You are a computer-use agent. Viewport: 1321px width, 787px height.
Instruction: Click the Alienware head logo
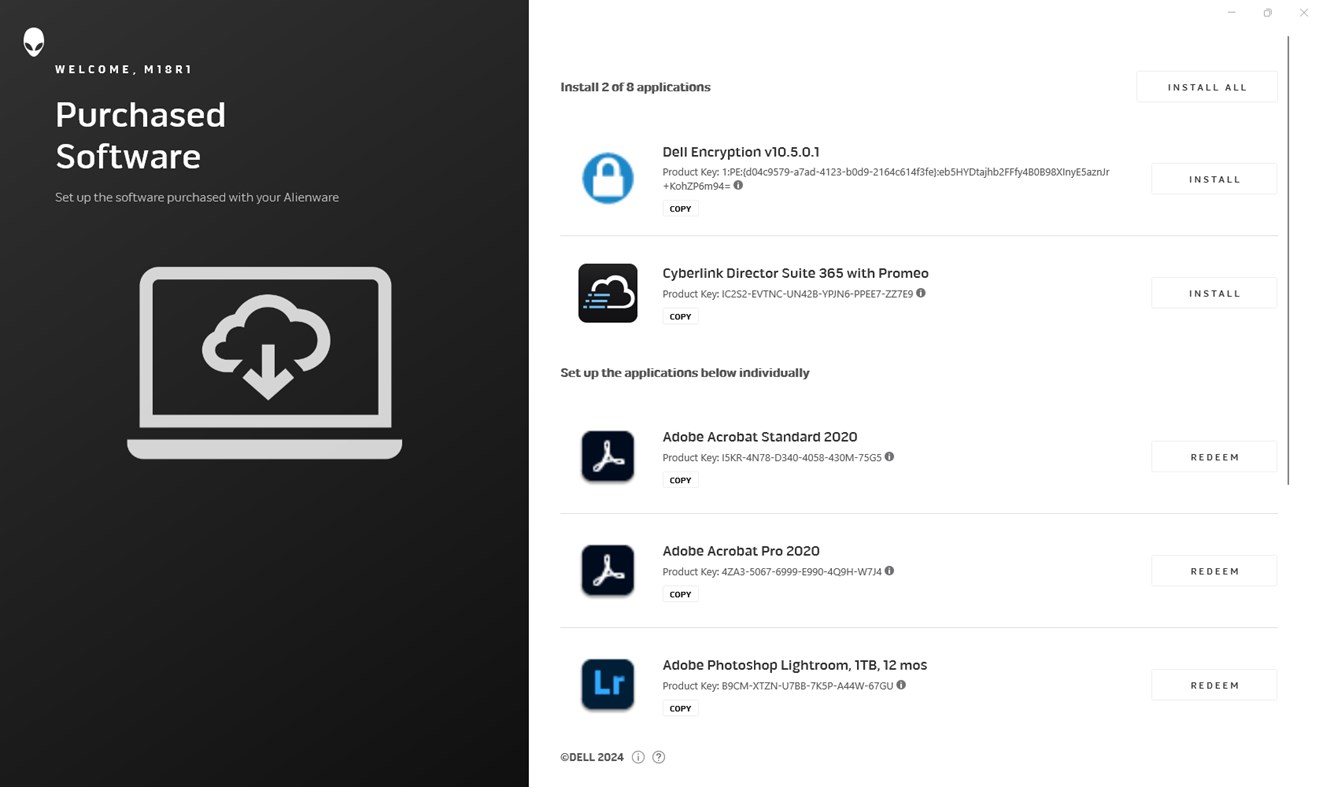tap(34, 42)
